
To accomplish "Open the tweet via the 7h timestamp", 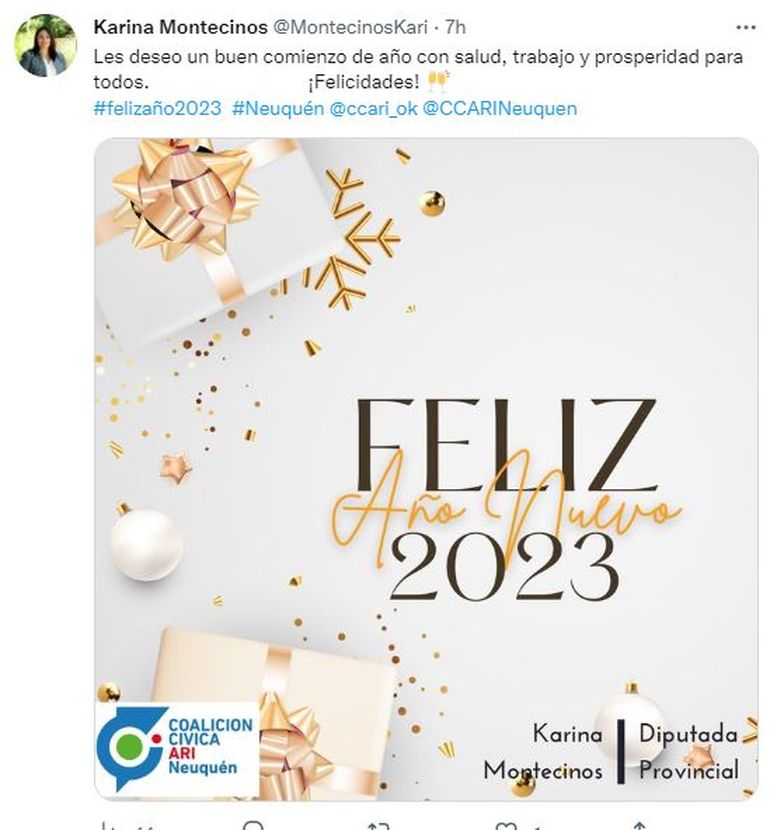I will 455,27.
